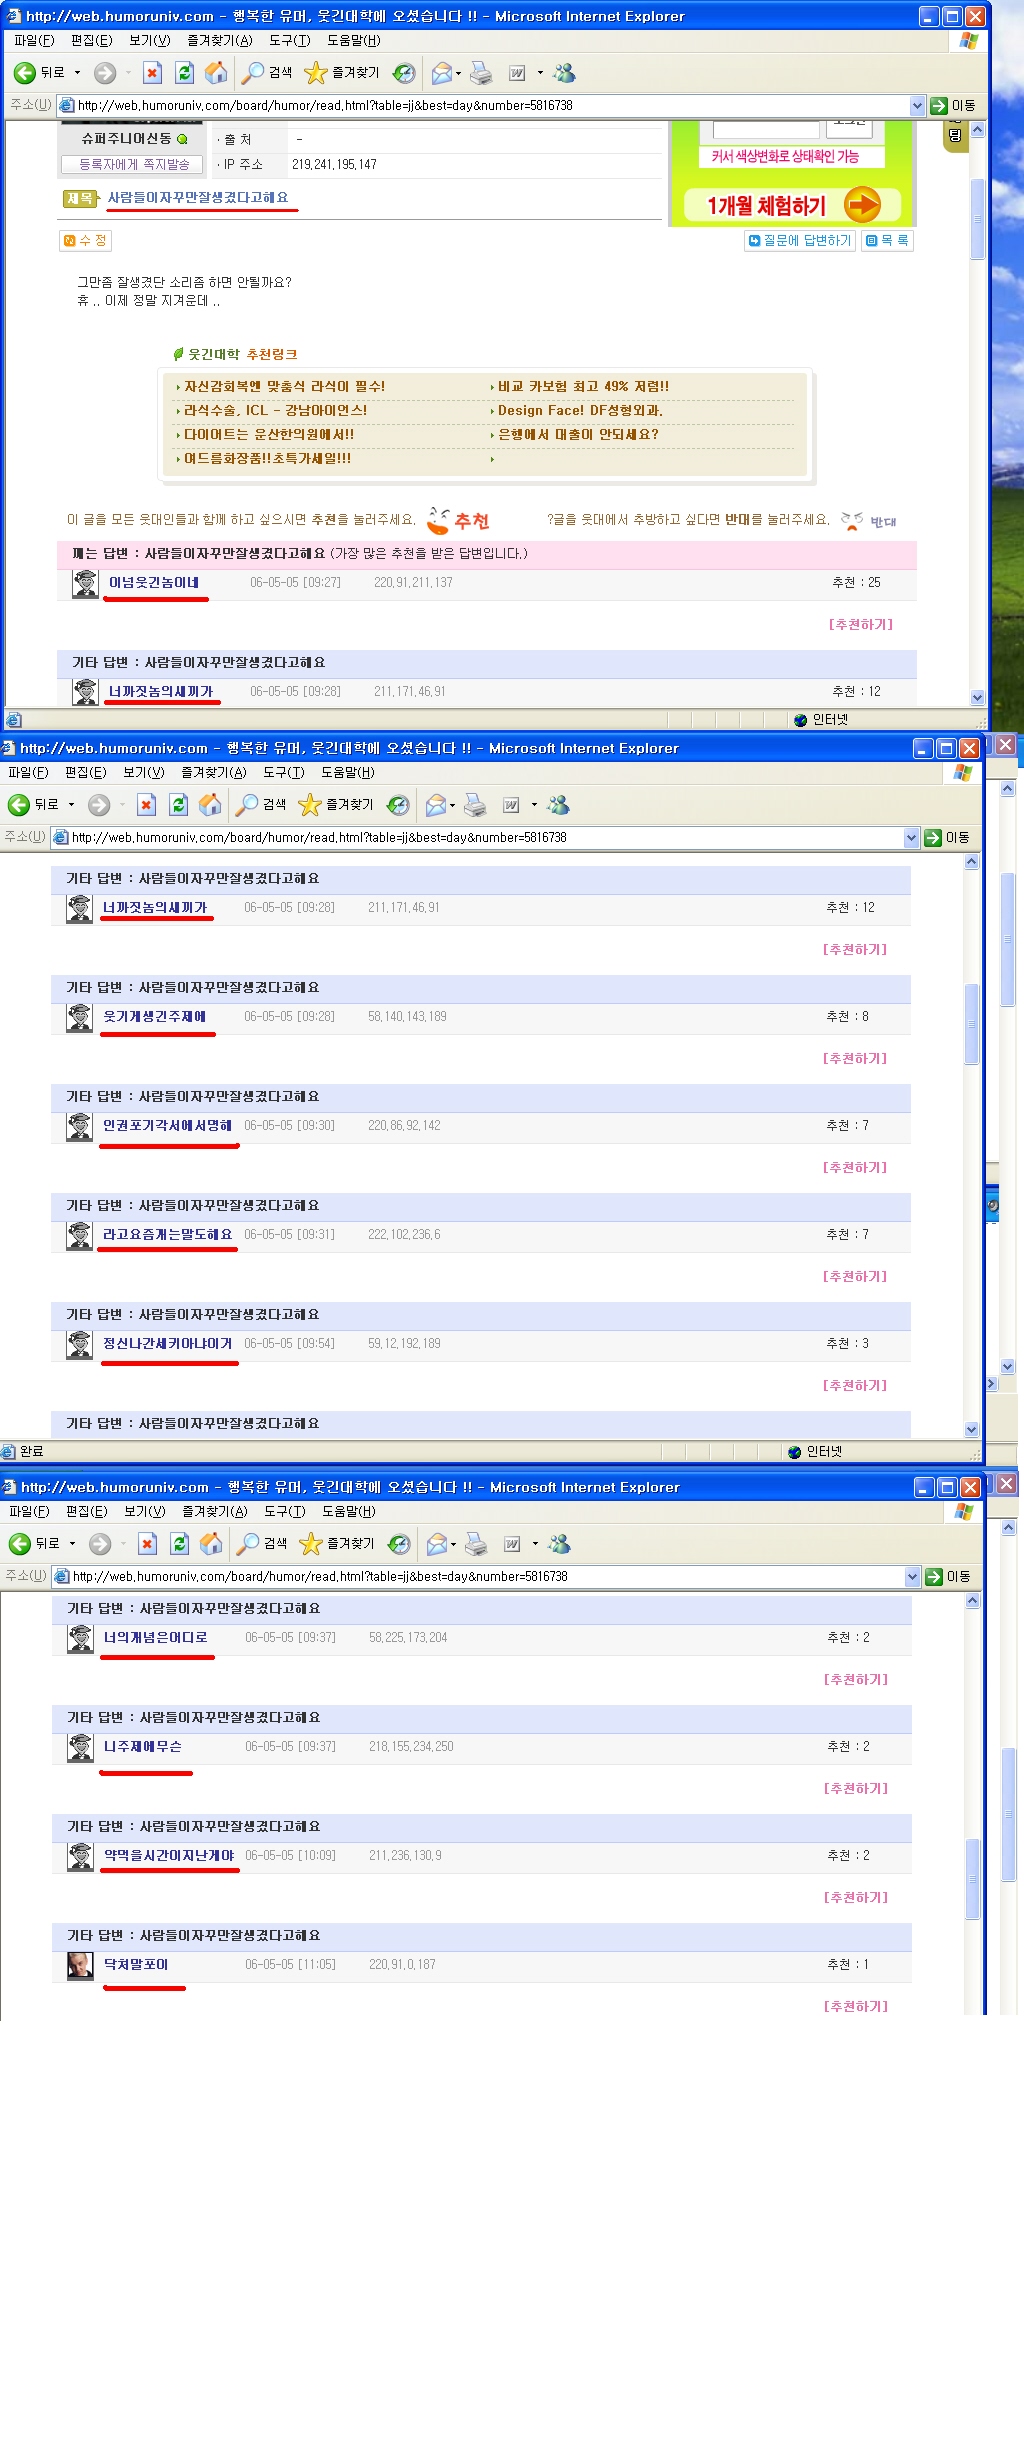Click the Stop icon in the middle IE window toolbar
This screenshot has width=1024, height=2458.
pos(146,805)
